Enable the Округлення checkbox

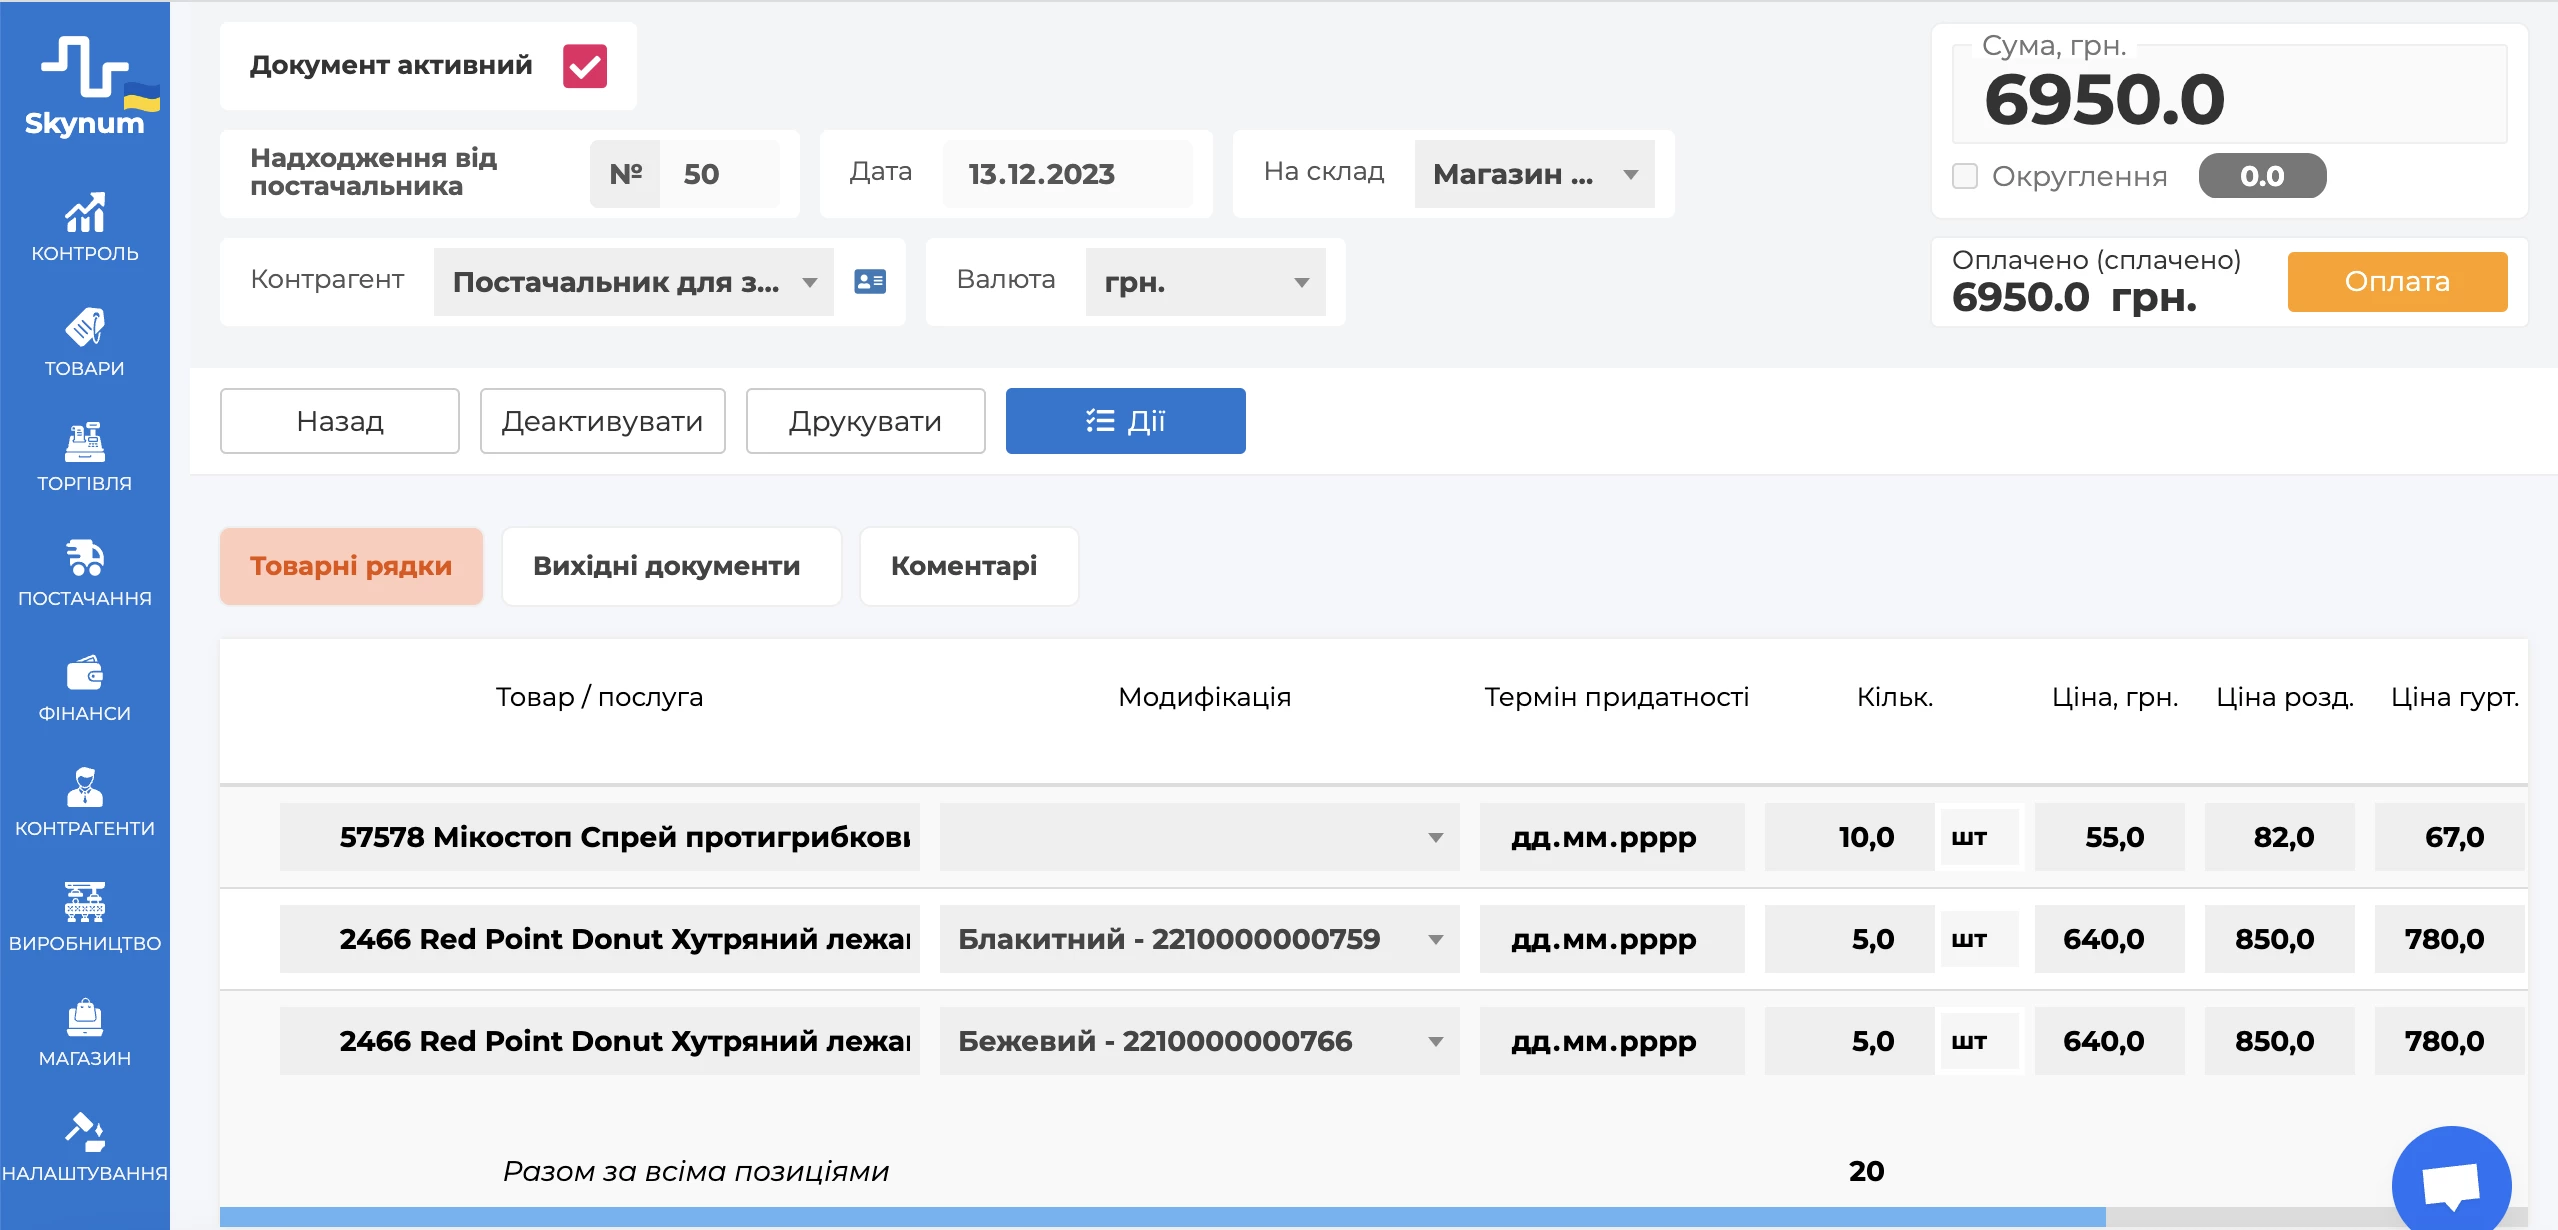pos(1965,176)
